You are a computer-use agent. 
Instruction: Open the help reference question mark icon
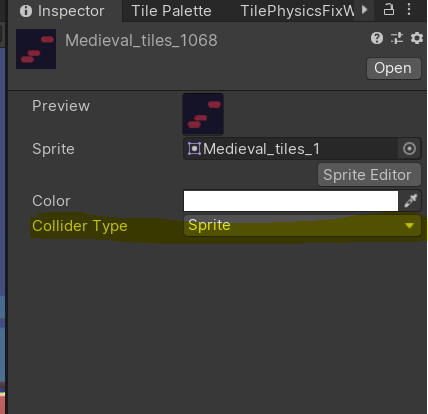click(377, 38)
